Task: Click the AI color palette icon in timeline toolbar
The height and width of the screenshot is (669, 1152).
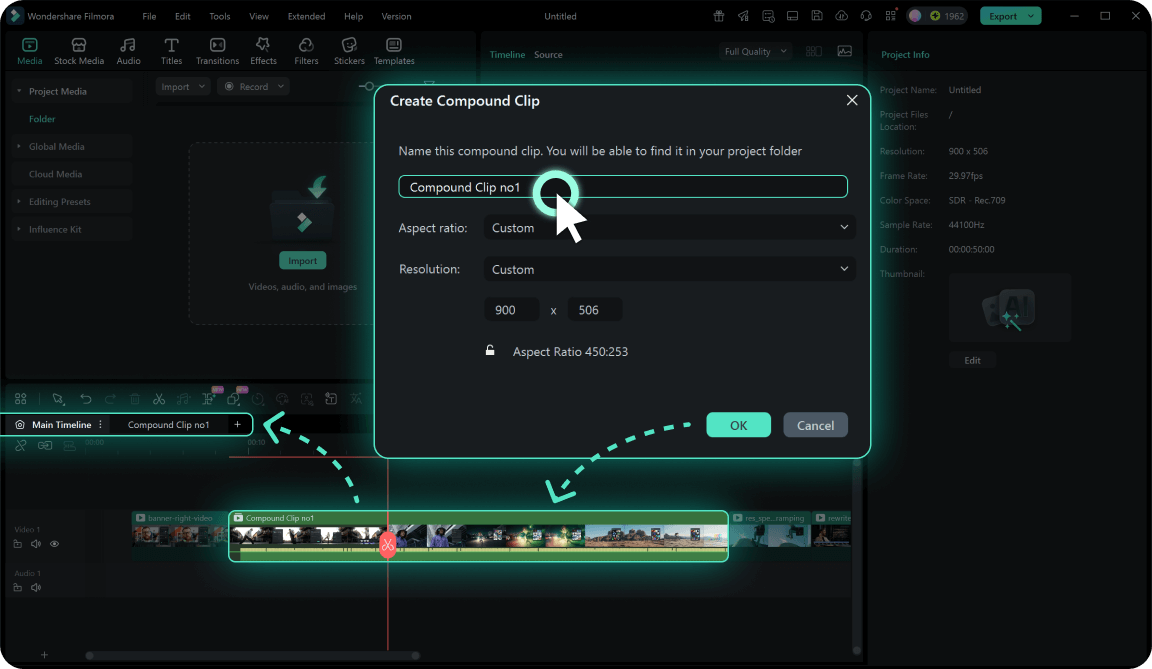Action: click(282, 399)
